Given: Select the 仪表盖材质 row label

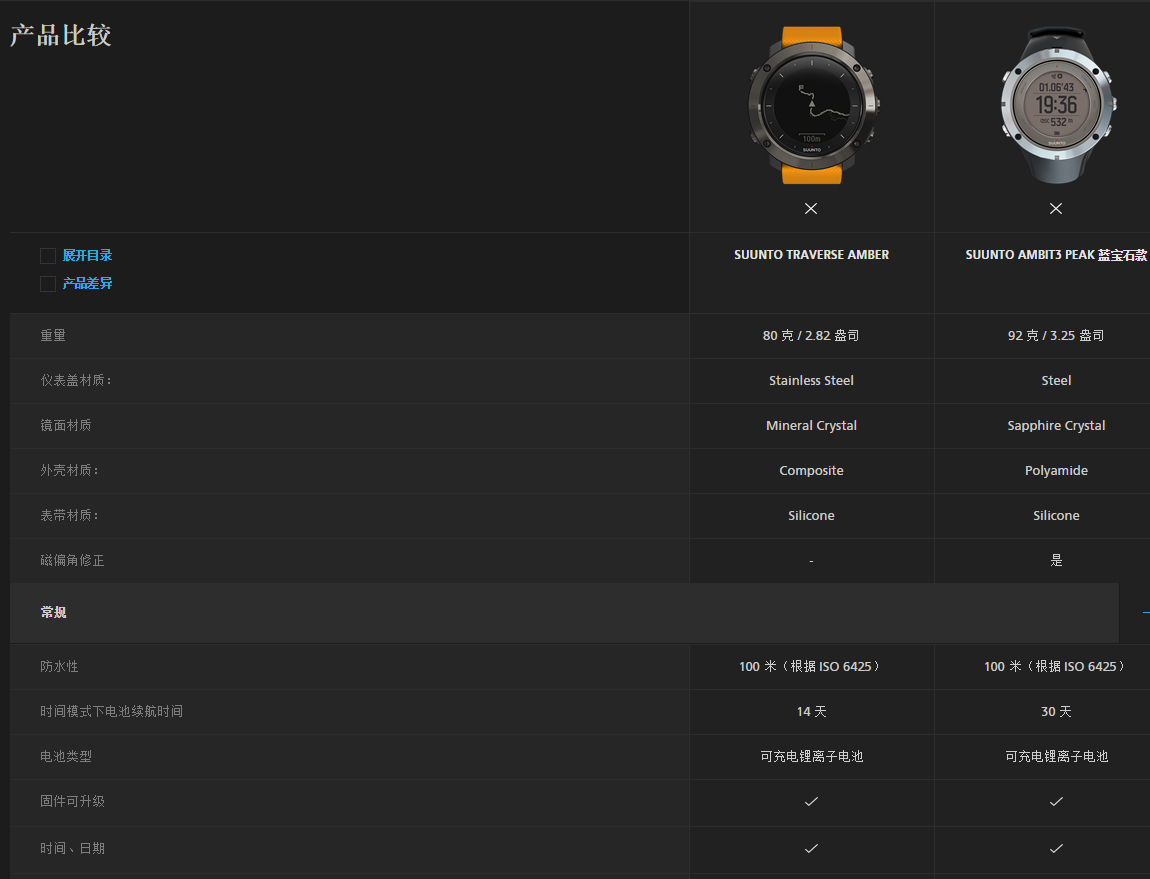Looking at the screenshot, I should [x=76, y=380].
